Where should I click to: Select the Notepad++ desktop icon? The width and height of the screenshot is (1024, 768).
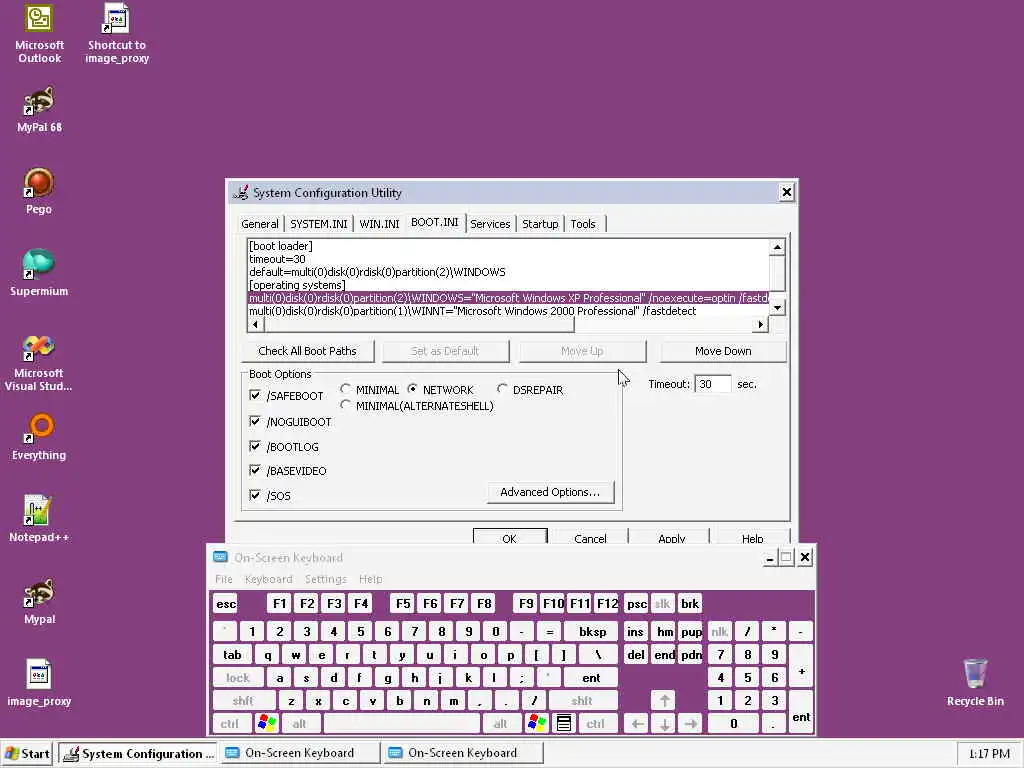(x=39, y=519)
